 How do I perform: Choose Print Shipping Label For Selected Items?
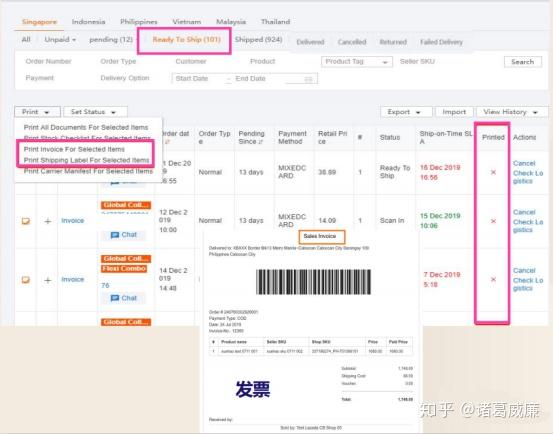point(87,160)
